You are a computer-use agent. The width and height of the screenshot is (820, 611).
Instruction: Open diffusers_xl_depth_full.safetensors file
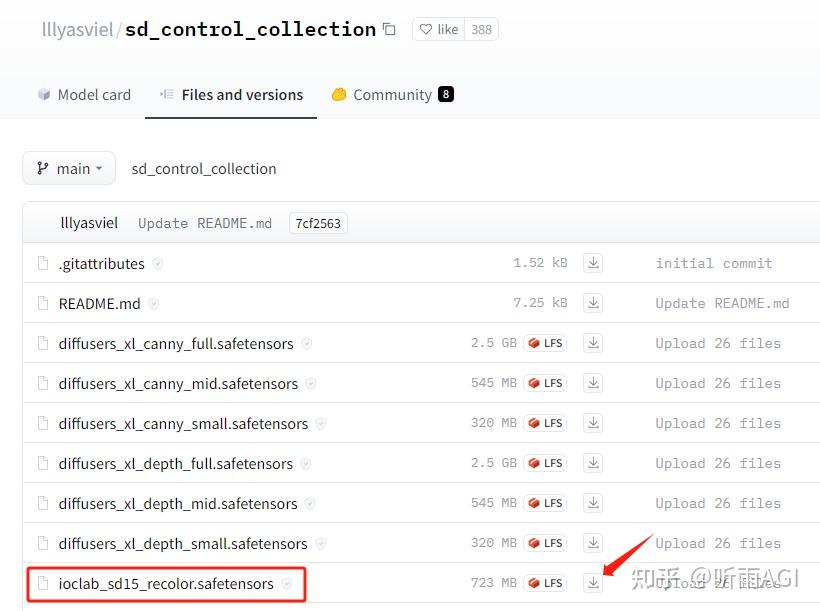(x=176, y=463)
